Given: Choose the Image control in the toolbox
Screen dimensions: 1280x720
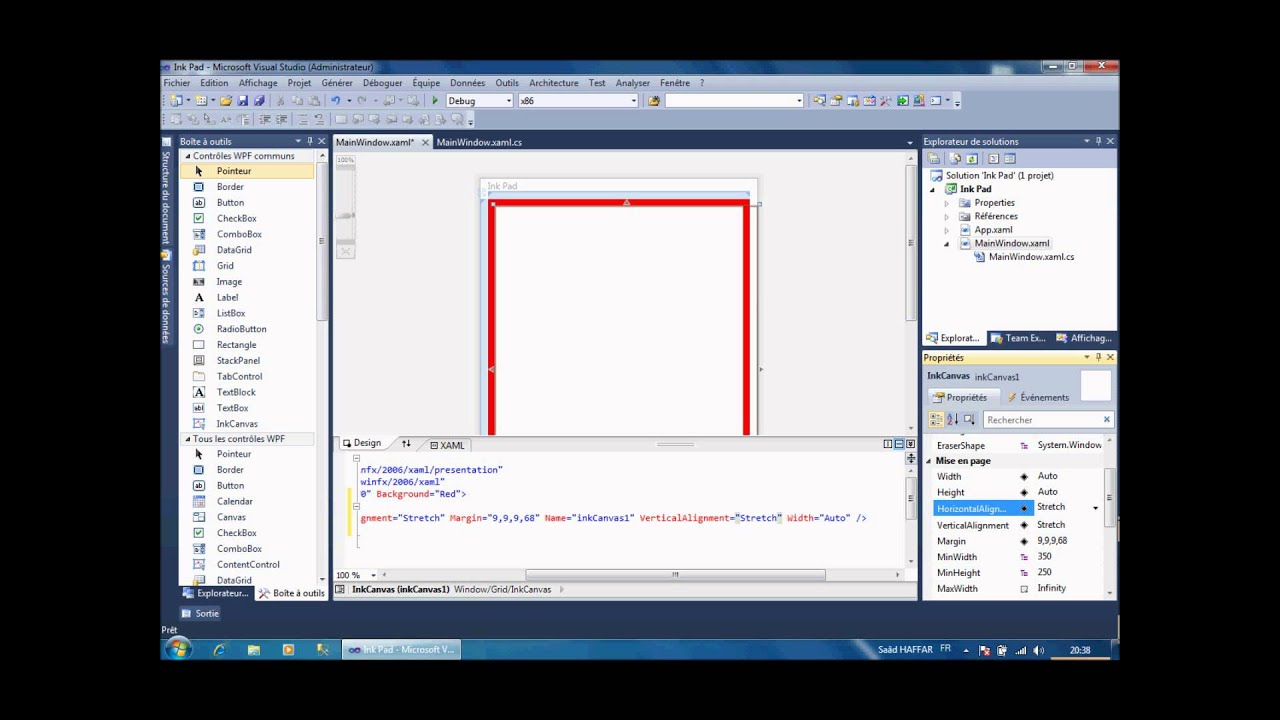Looking at the screenshot, I should pyautogui.click(x=246, y=282).
